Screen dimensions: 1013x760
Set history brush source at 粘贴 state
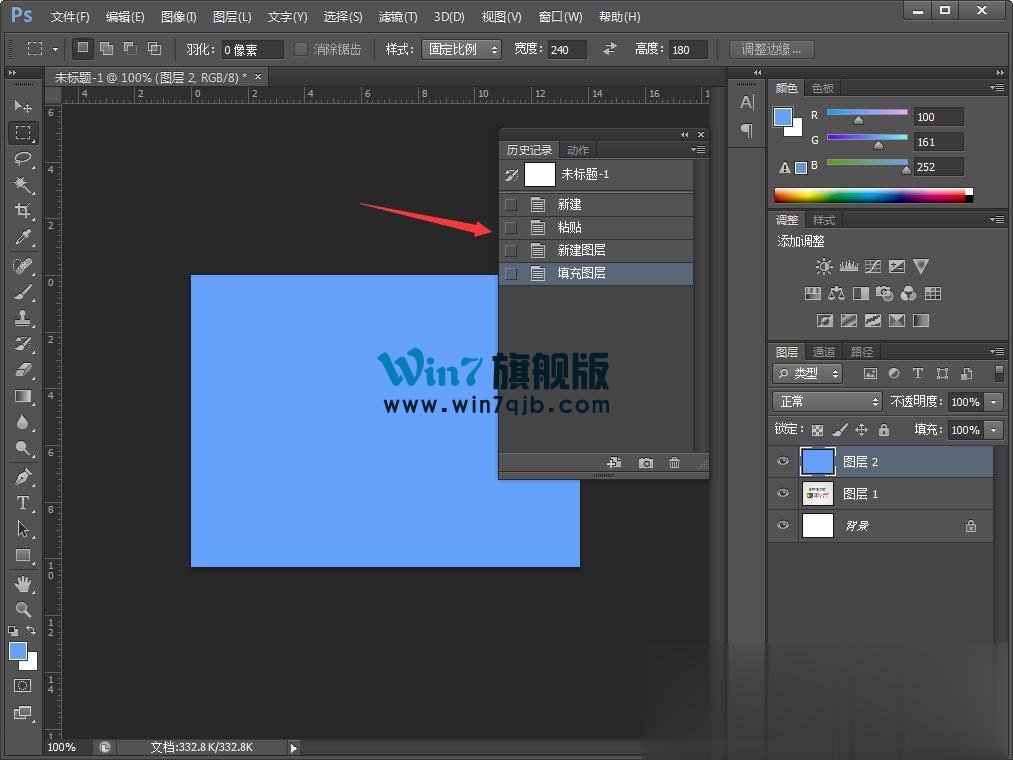point(511,227)
